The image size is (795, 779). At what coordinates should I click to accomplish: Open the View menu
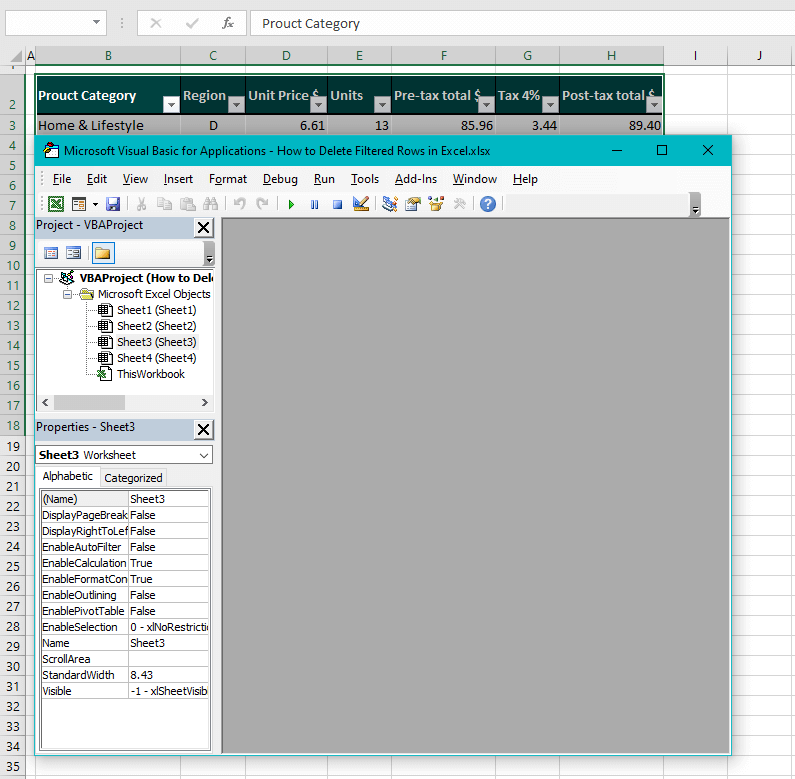tap(135, 179)
